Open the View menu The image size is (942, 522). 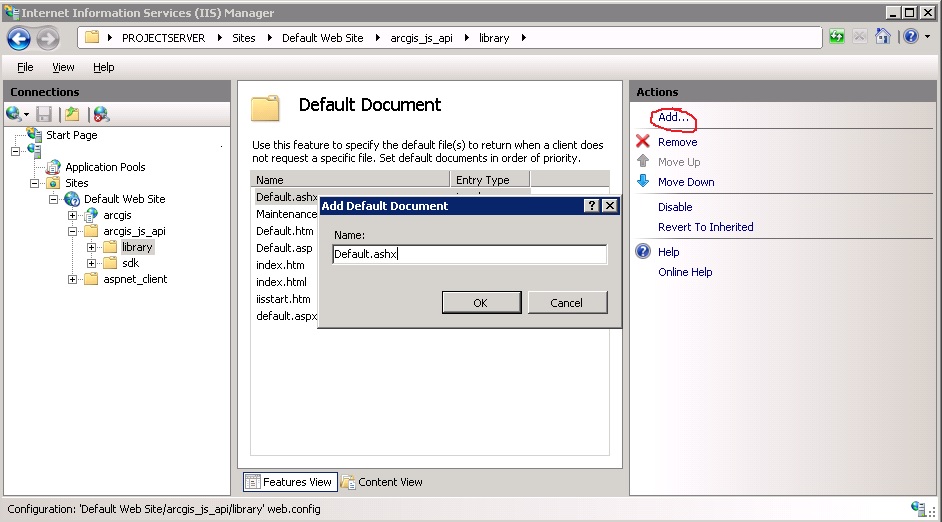click(x=63, y=67)
